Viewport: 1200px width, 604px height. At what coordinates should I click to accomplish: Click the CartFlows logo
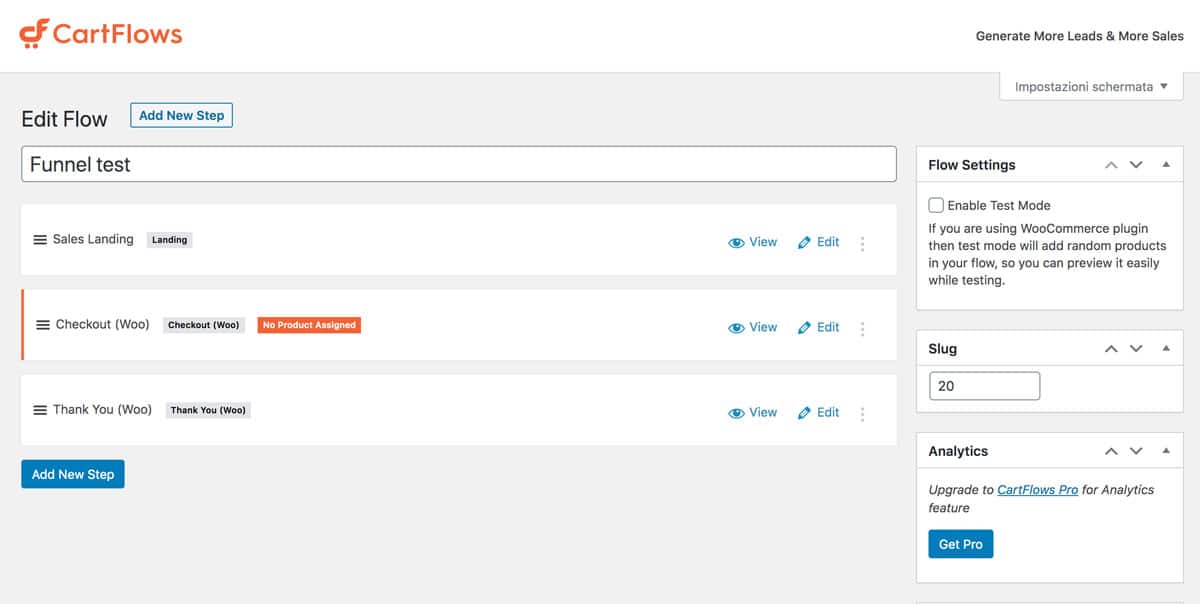[101, 34]
